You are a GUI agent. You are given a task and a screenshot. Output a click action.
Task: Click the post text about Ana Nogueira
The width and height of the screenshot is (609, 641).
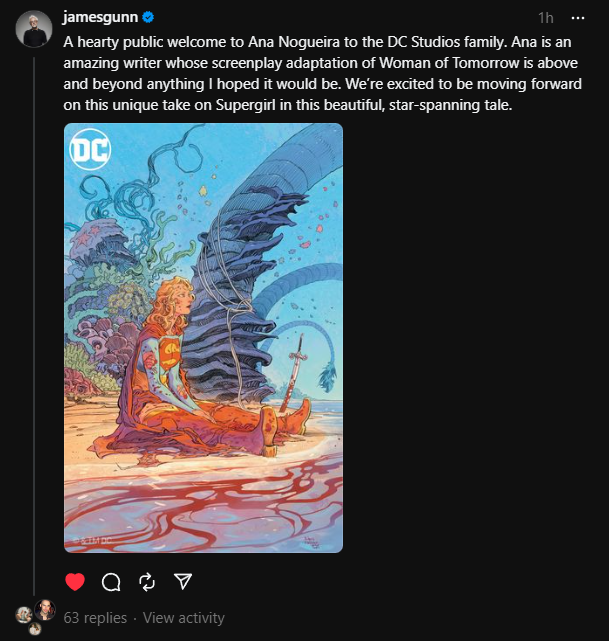pos(322,74)
